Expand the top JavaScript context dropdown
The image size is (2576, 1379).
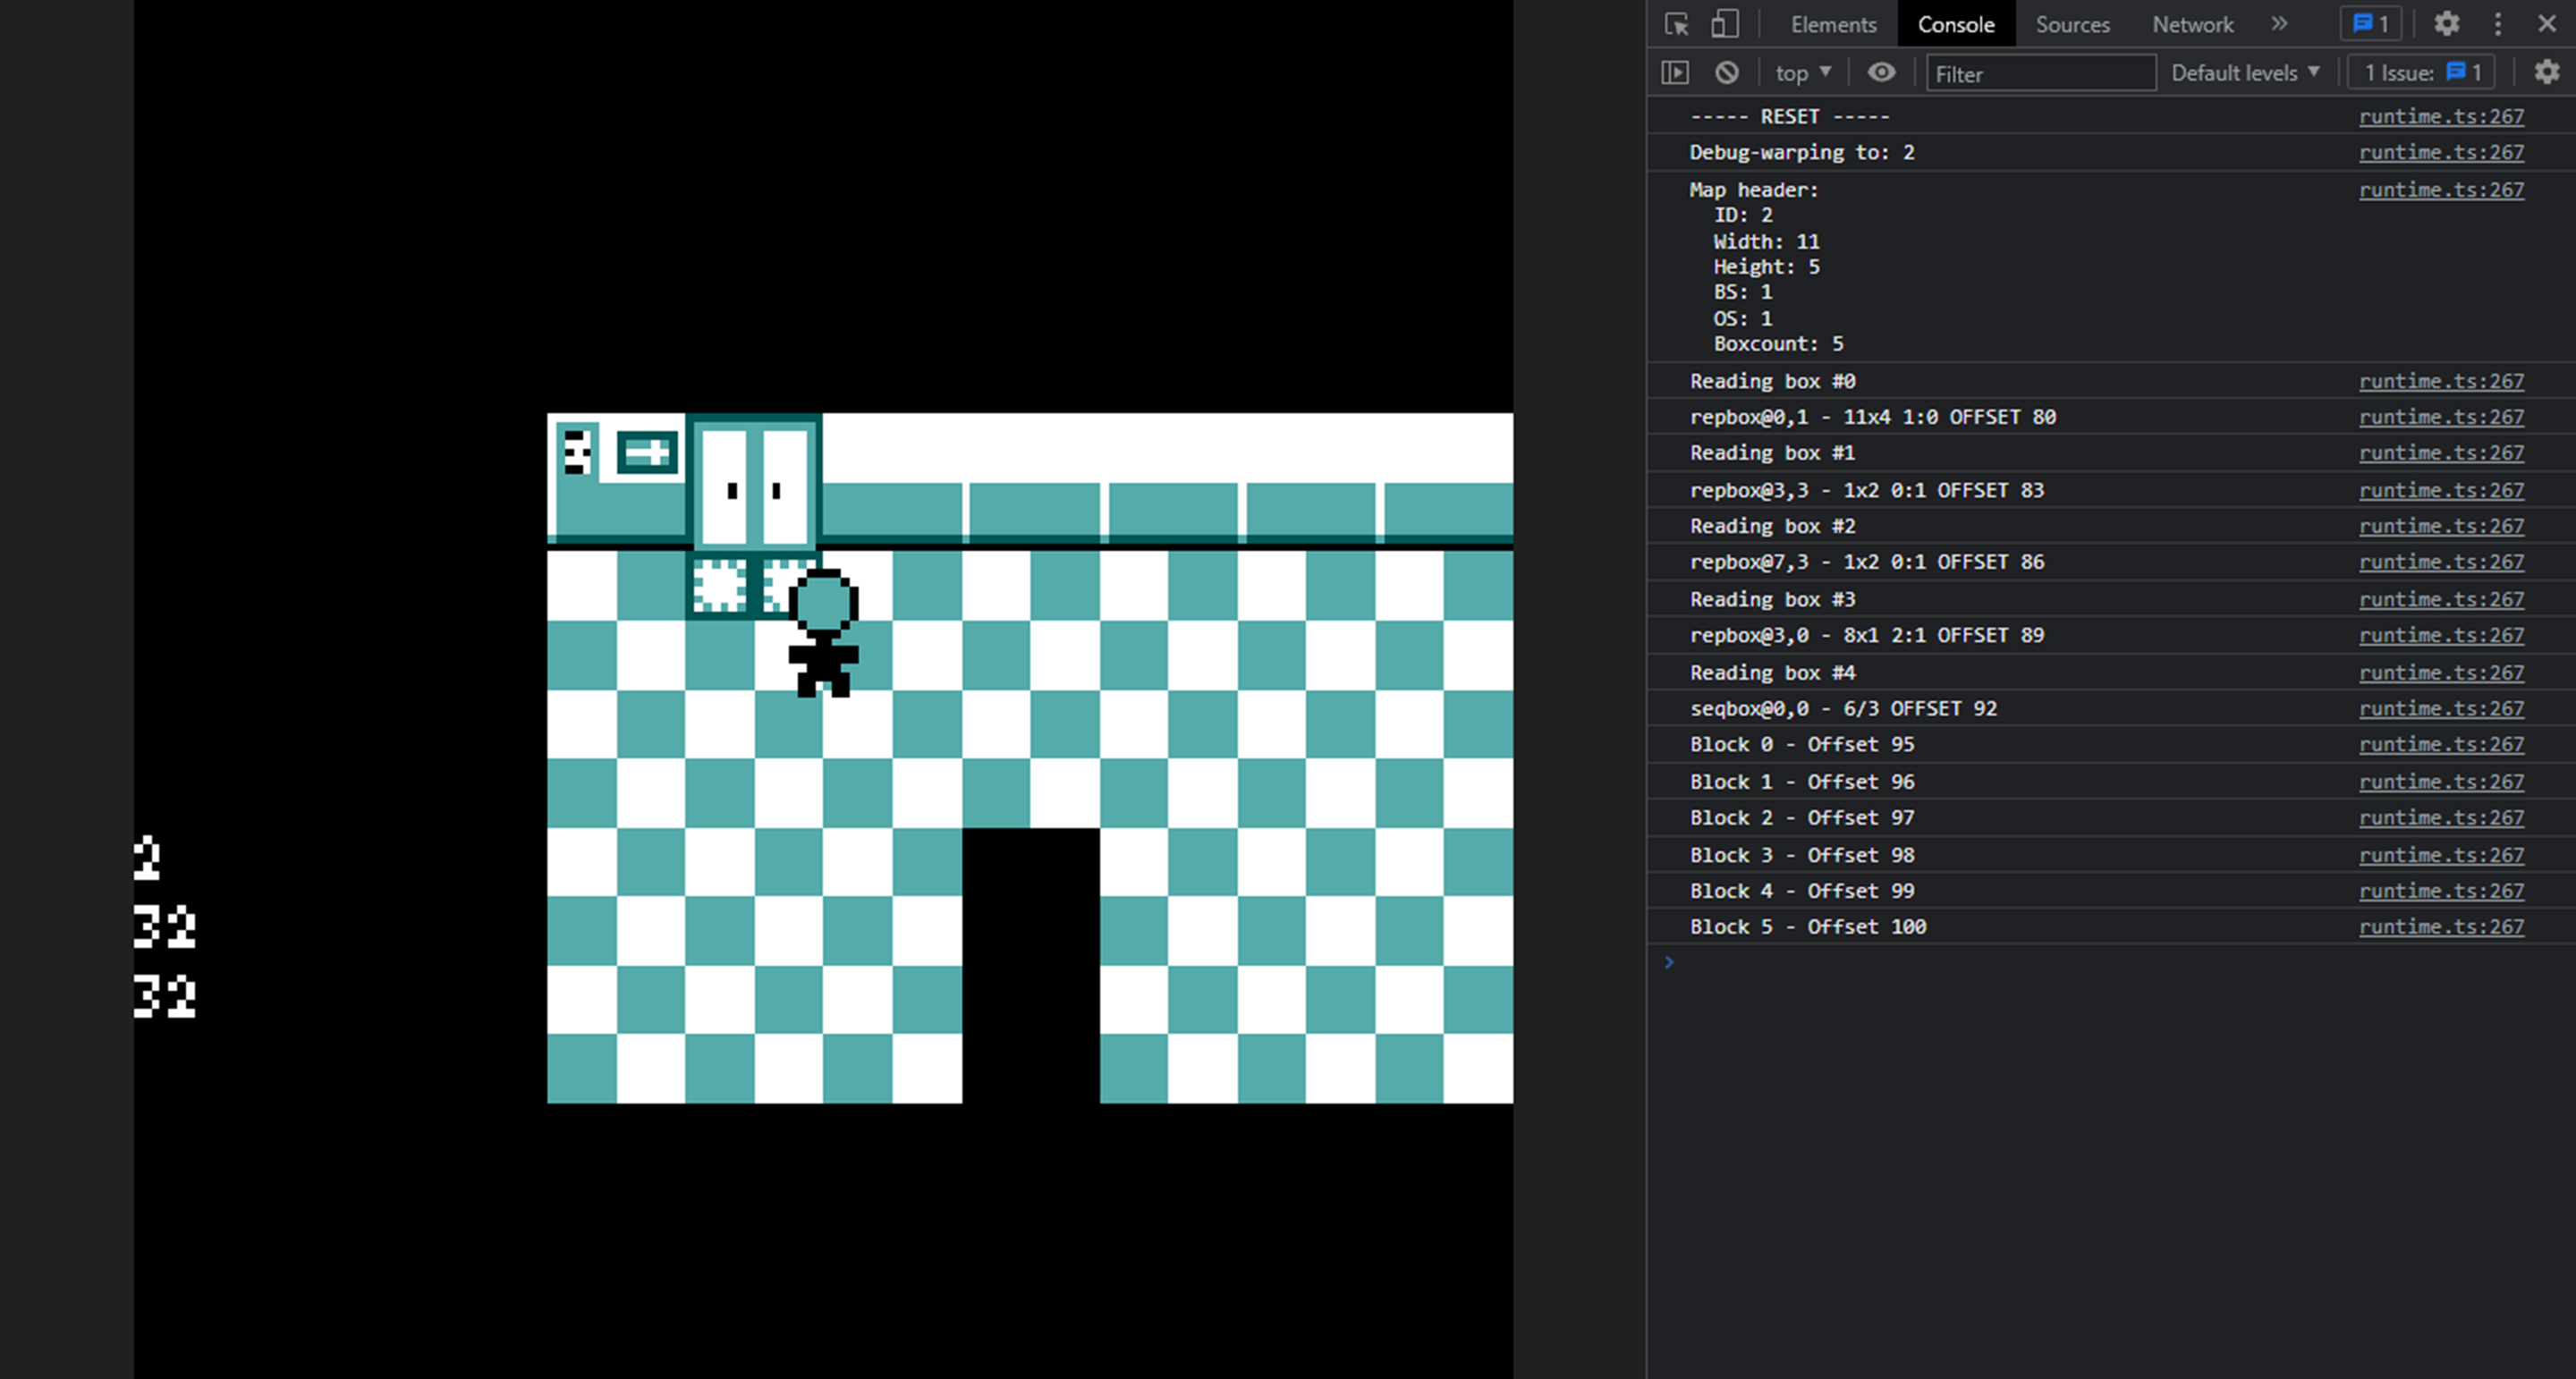pyautogui.click(x=1803, y=73)
